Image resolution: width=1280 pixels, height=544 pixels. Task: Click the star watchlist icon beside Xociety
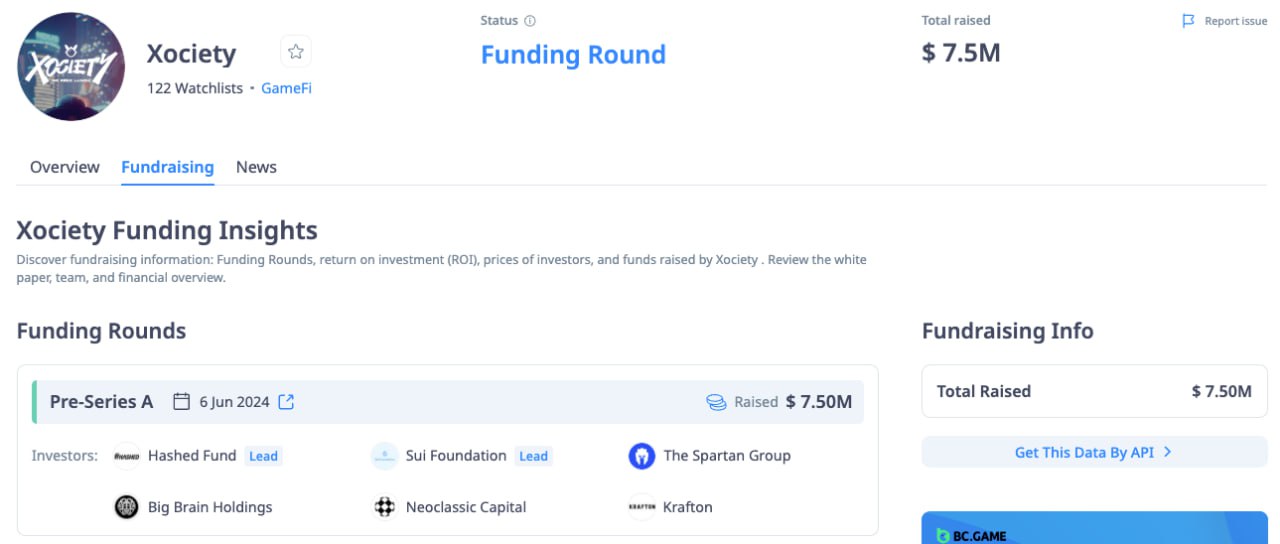[295, 52]
